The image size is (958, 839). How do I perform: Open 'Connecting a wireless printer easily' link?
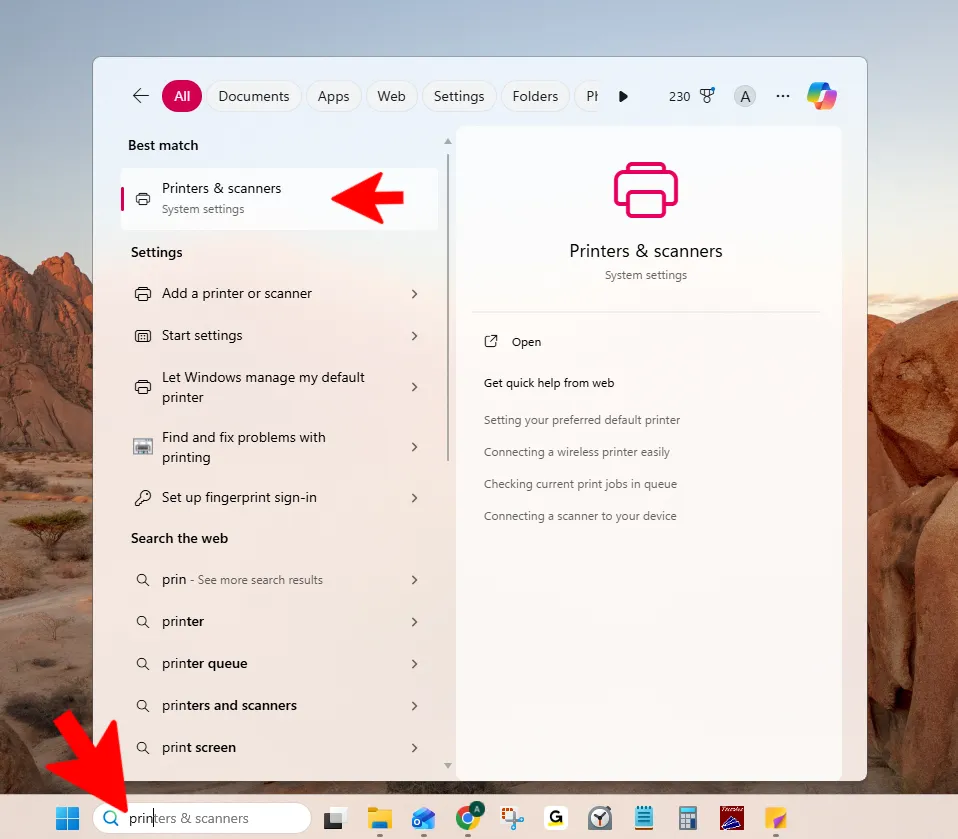(577, 452)
